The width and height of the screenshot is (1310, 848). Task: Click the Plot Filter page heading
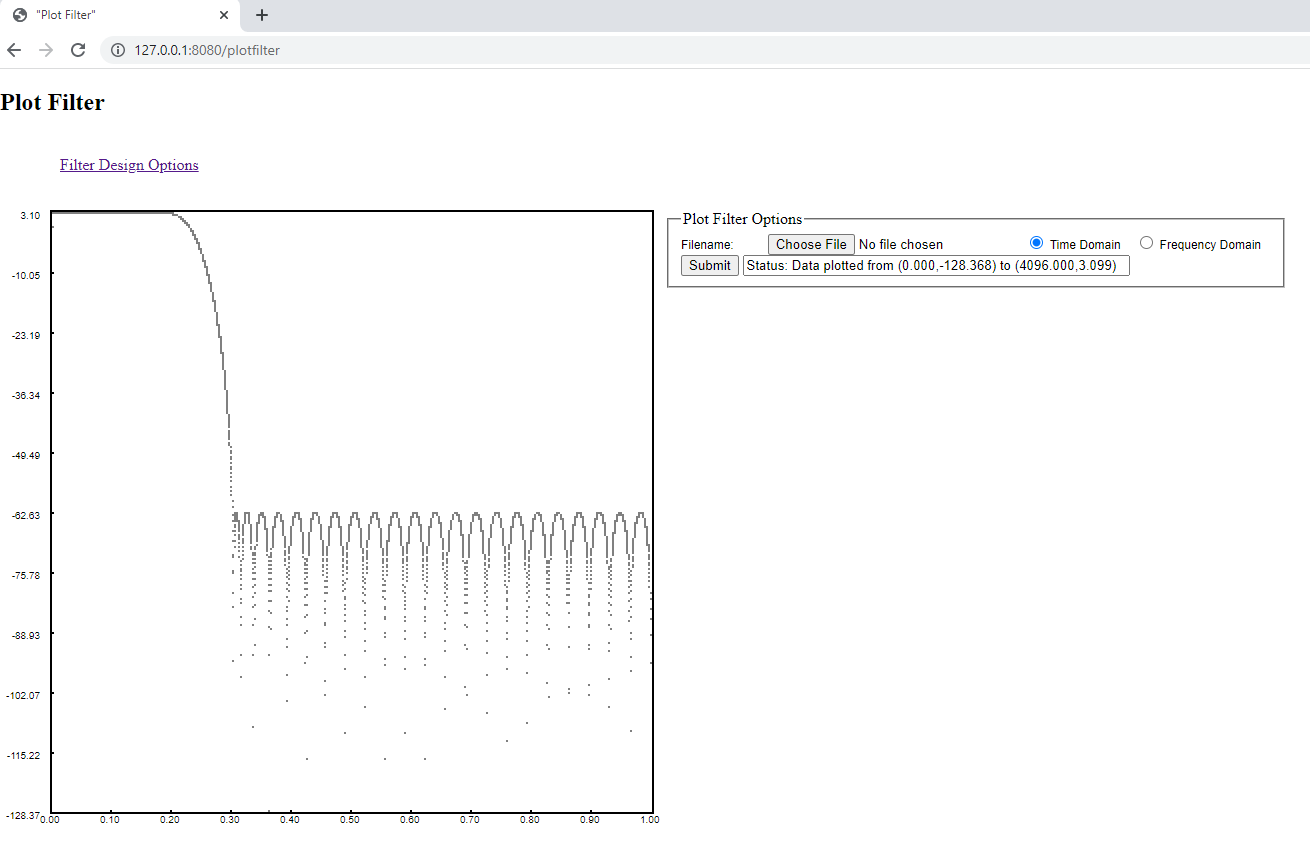coord(53,102)
